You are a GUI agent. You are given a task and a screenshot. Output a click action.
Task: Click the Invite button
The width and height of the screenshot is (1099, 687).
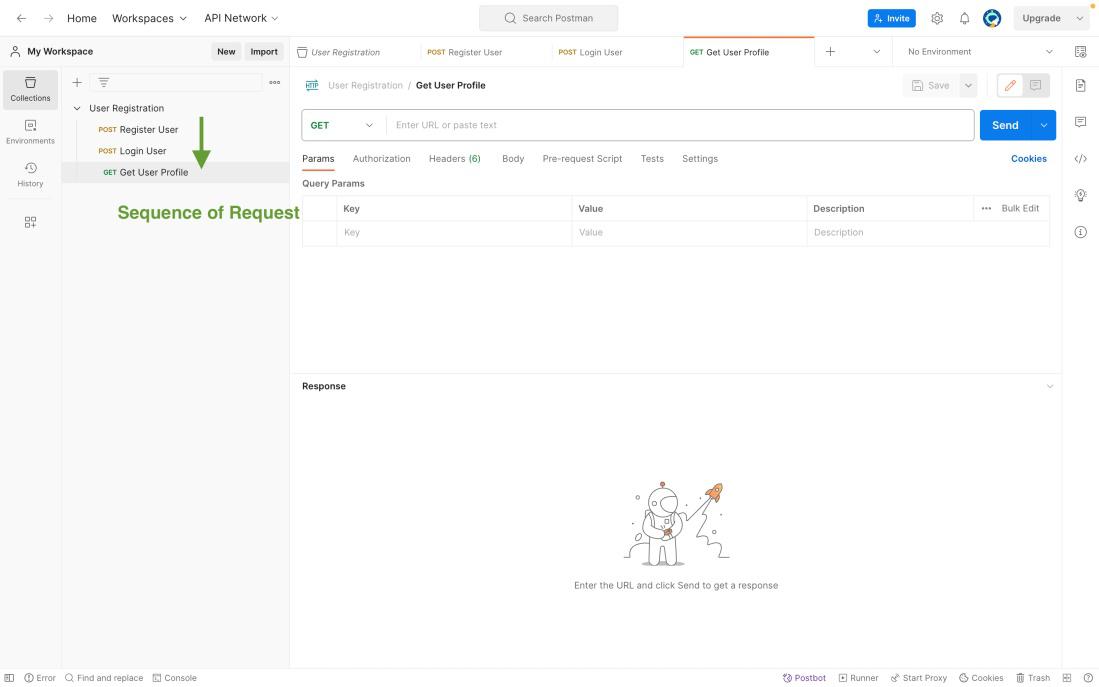(x=892, y=18)
